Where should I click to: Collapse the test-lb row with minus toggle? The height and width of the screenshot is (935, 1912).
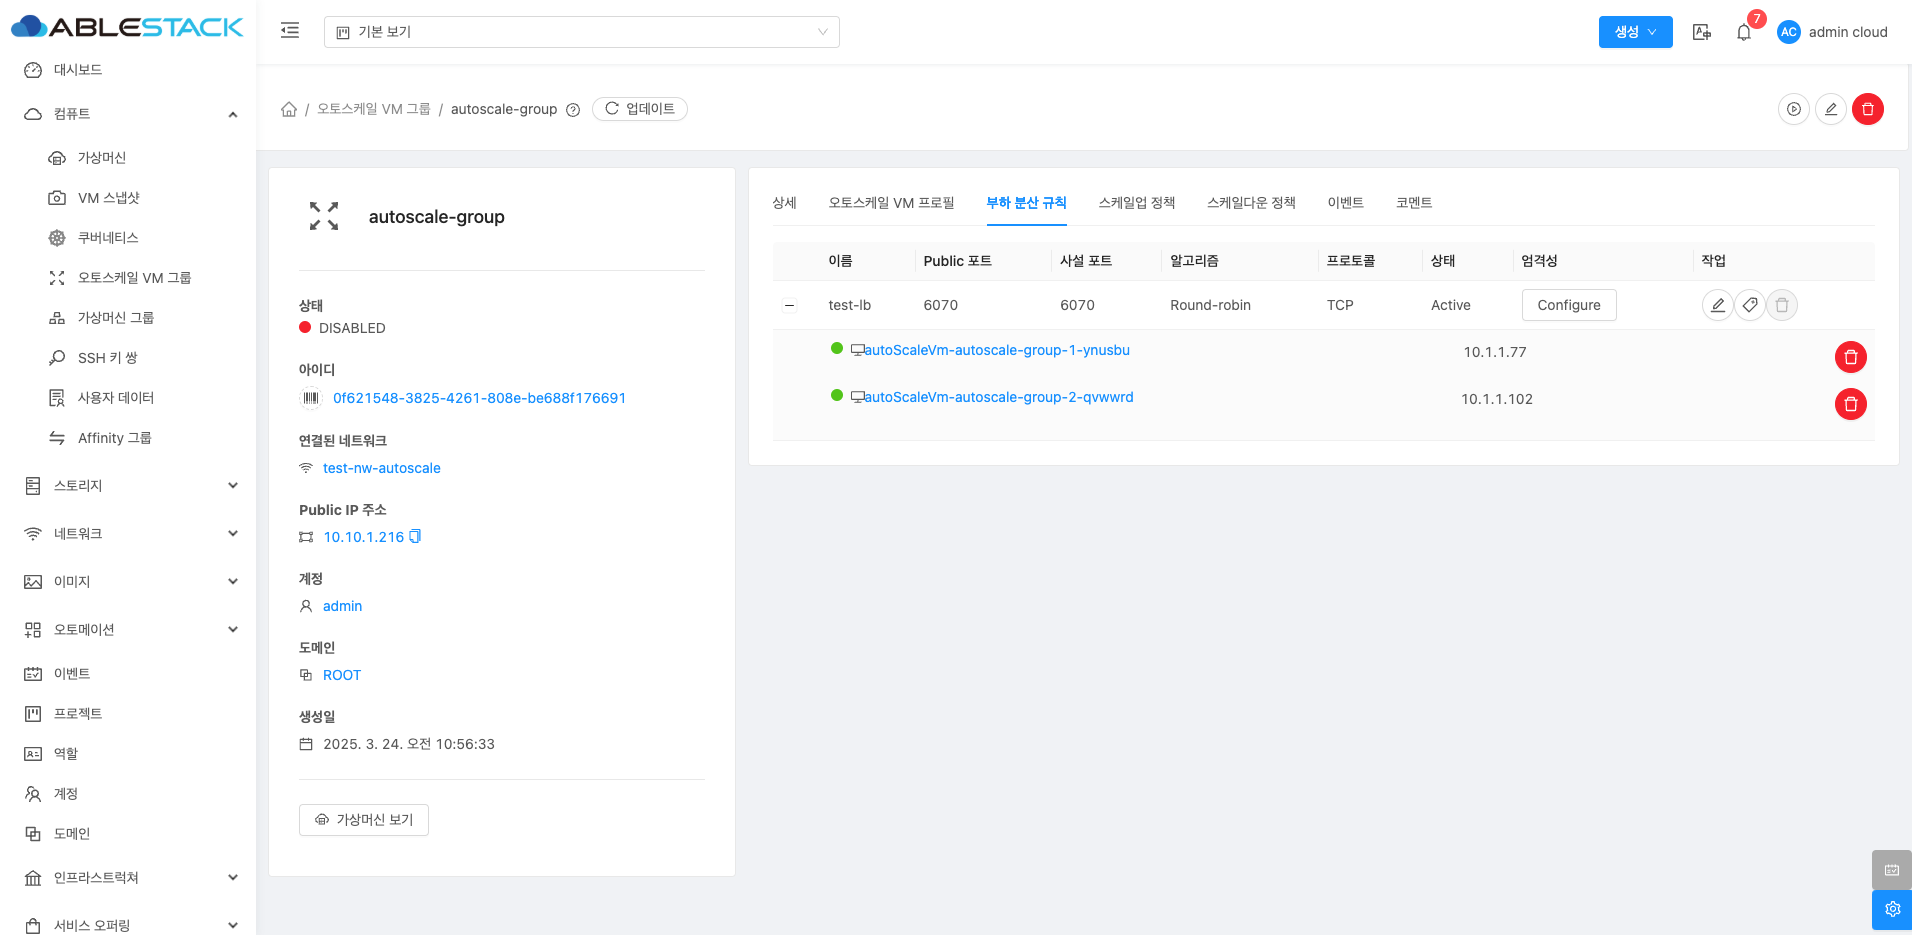tap(790, 305)
